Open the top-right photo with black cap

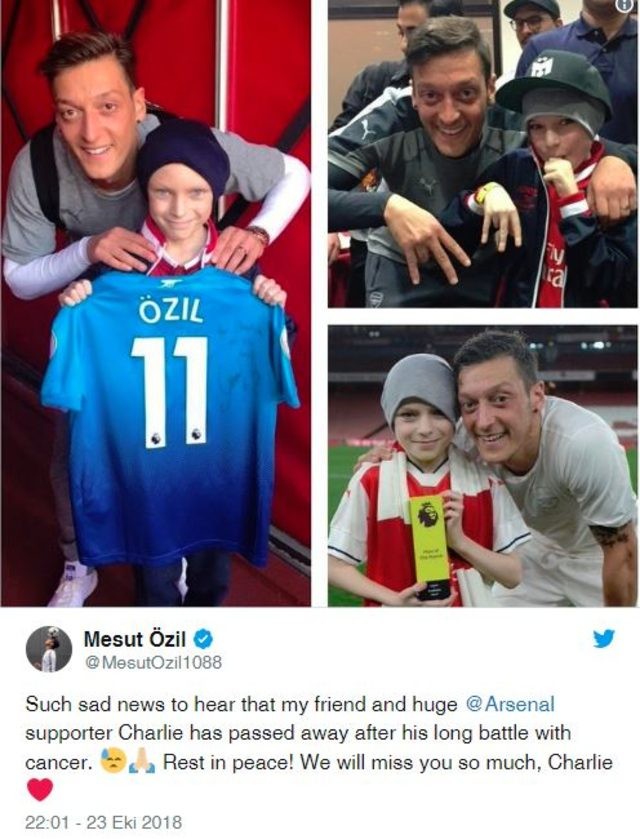[x=483, y=154]
